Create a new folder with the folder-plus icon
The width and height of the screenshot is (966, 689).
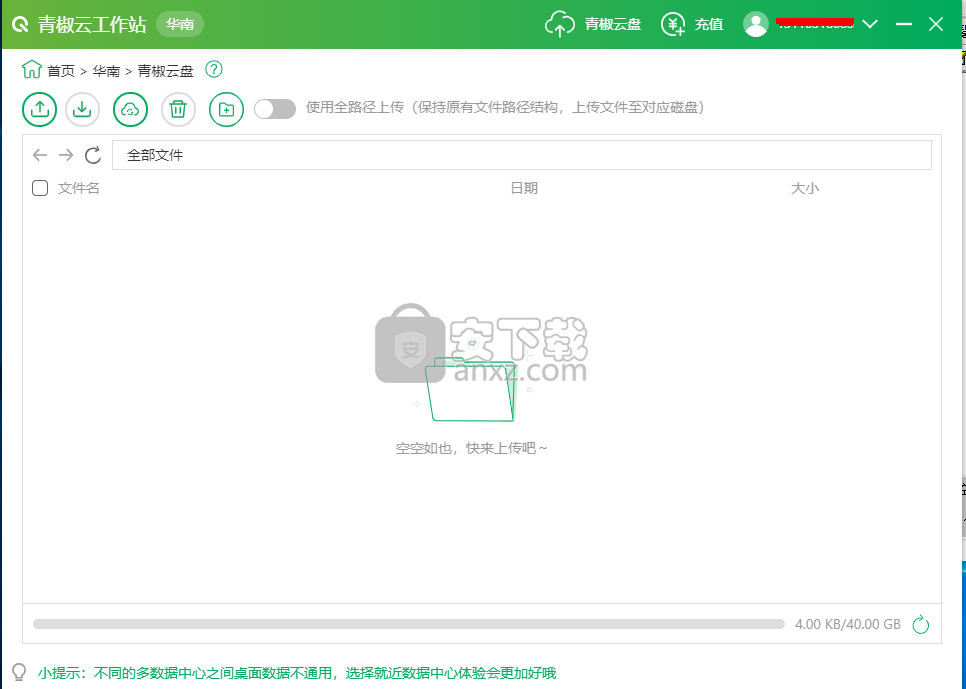tap(226, 110)
